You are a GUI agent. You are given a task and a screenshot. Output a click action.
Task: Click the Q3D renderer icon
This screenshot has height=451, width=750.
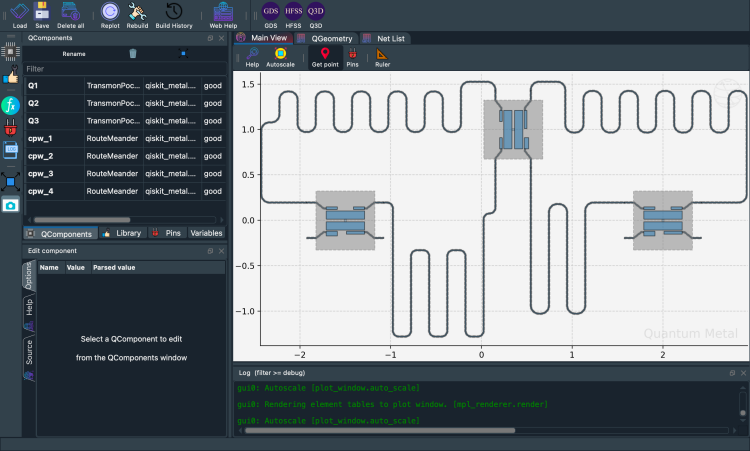[x=315, y=15]
